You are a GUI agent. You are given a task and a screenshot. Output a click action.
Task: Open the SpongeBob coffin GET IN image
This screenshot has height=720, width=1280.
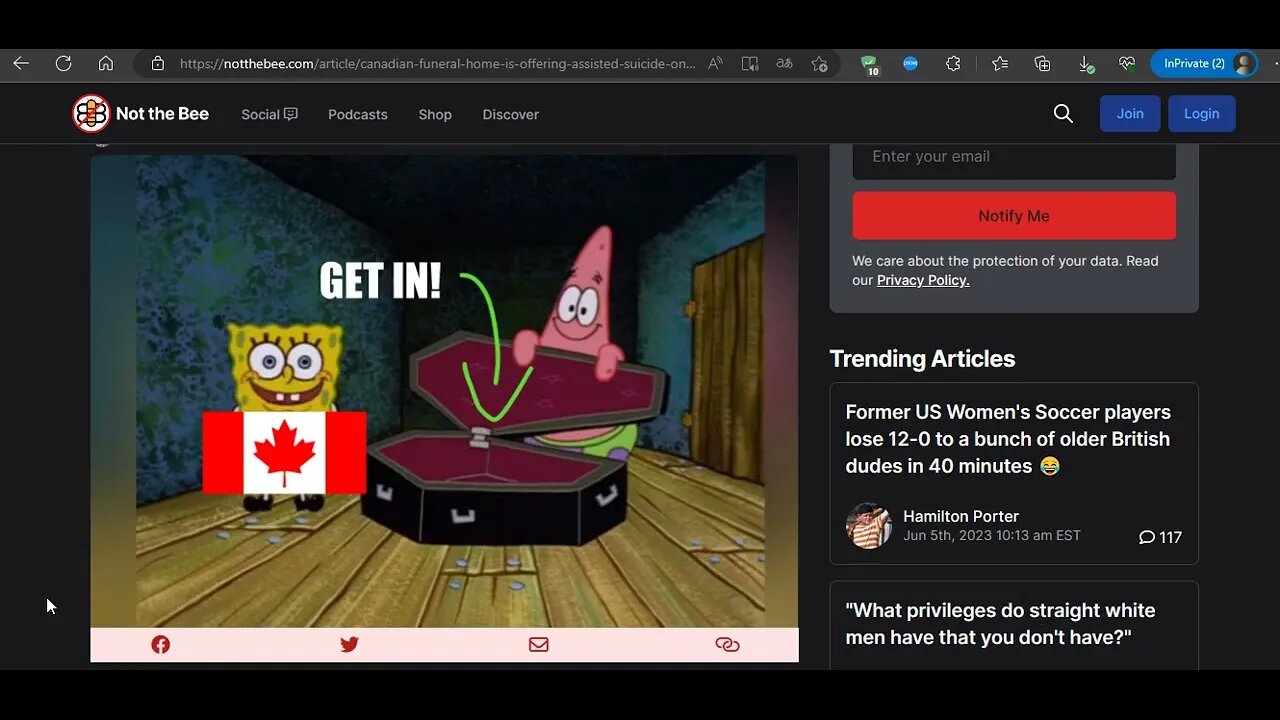click(444, 391)
